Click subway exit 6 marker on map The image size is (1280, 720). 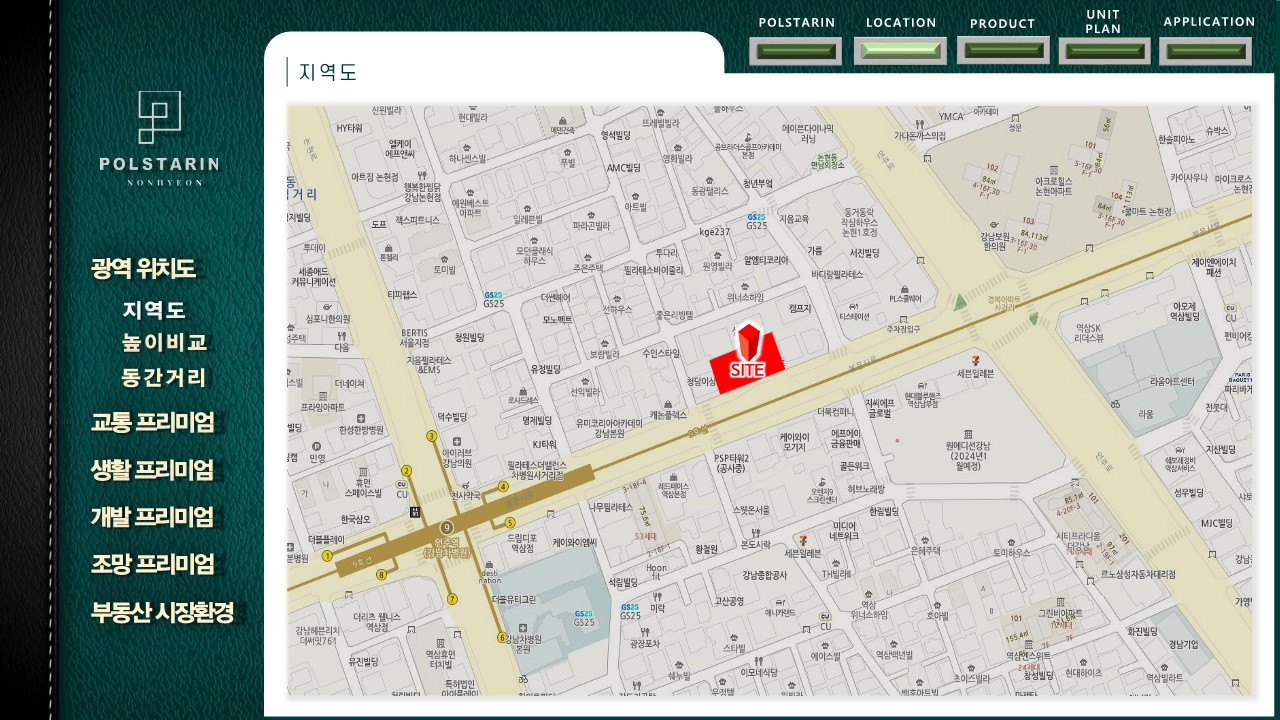pyautogui.click(x=502, y=638)
